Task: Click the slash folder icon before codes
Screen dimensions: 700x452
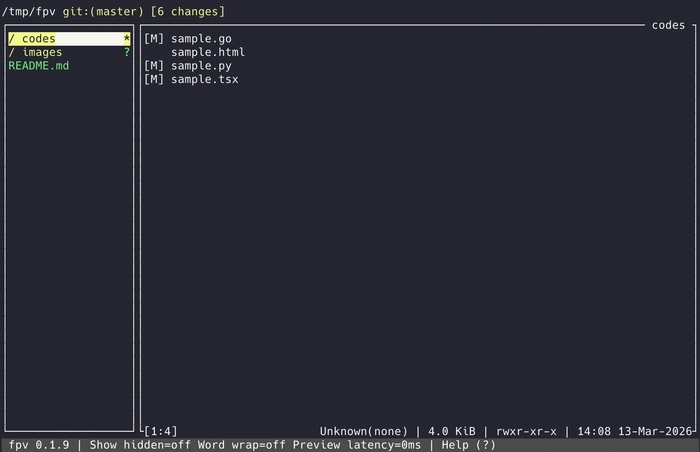Action: (11, 39)
